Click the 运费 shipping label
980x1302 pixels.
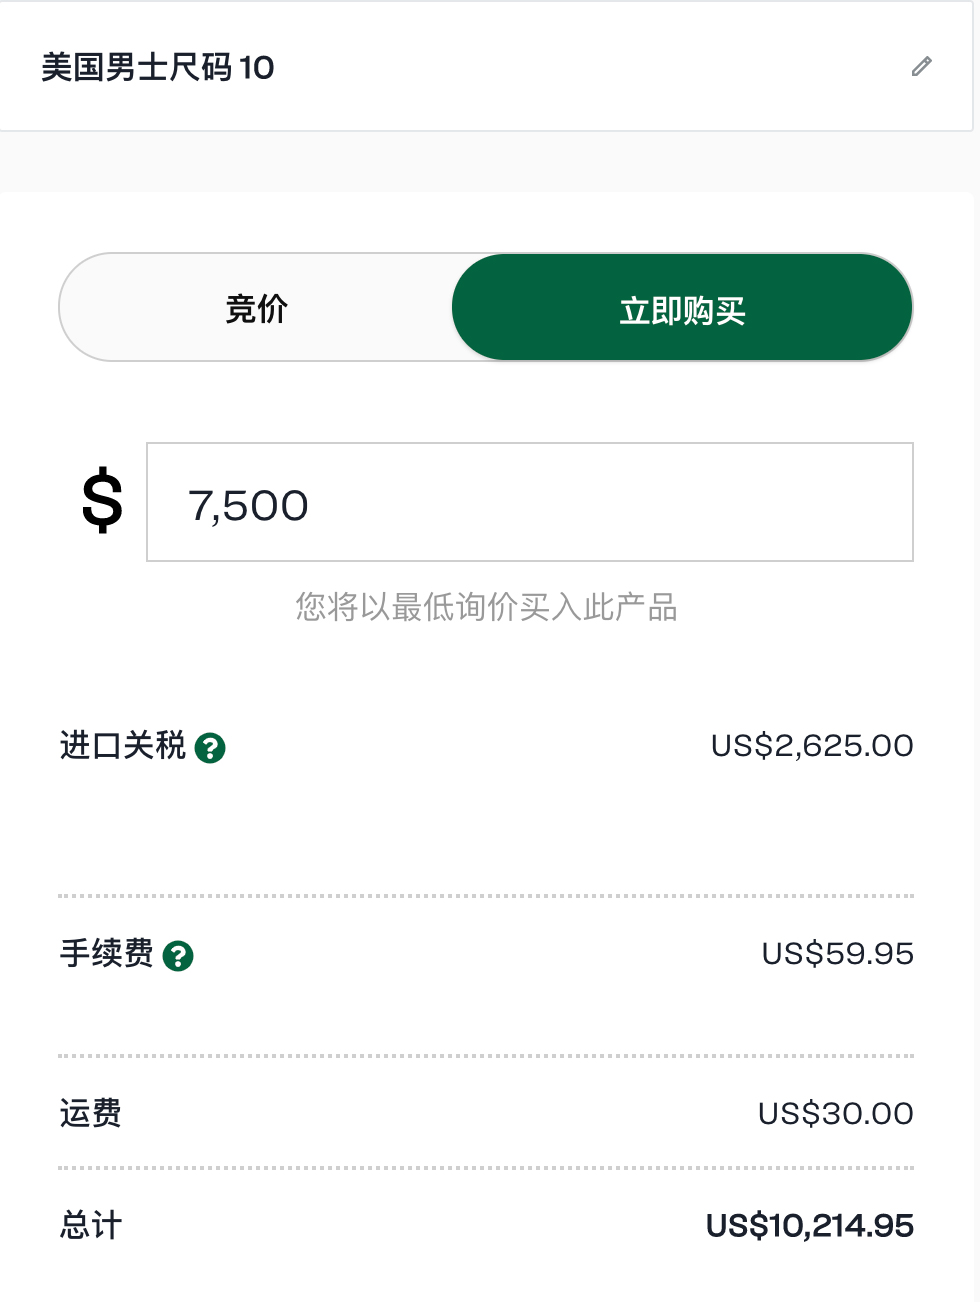[x=91, y=1114]
